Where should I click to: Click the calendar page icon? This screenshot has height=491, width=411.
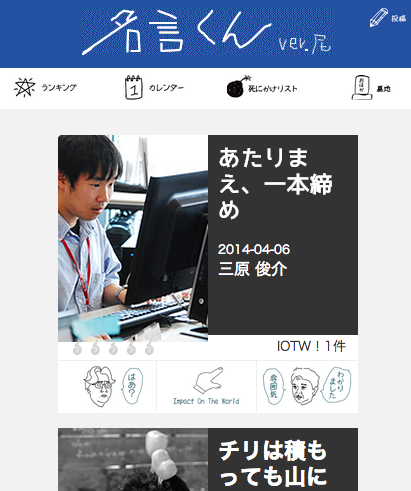(134, 87)
